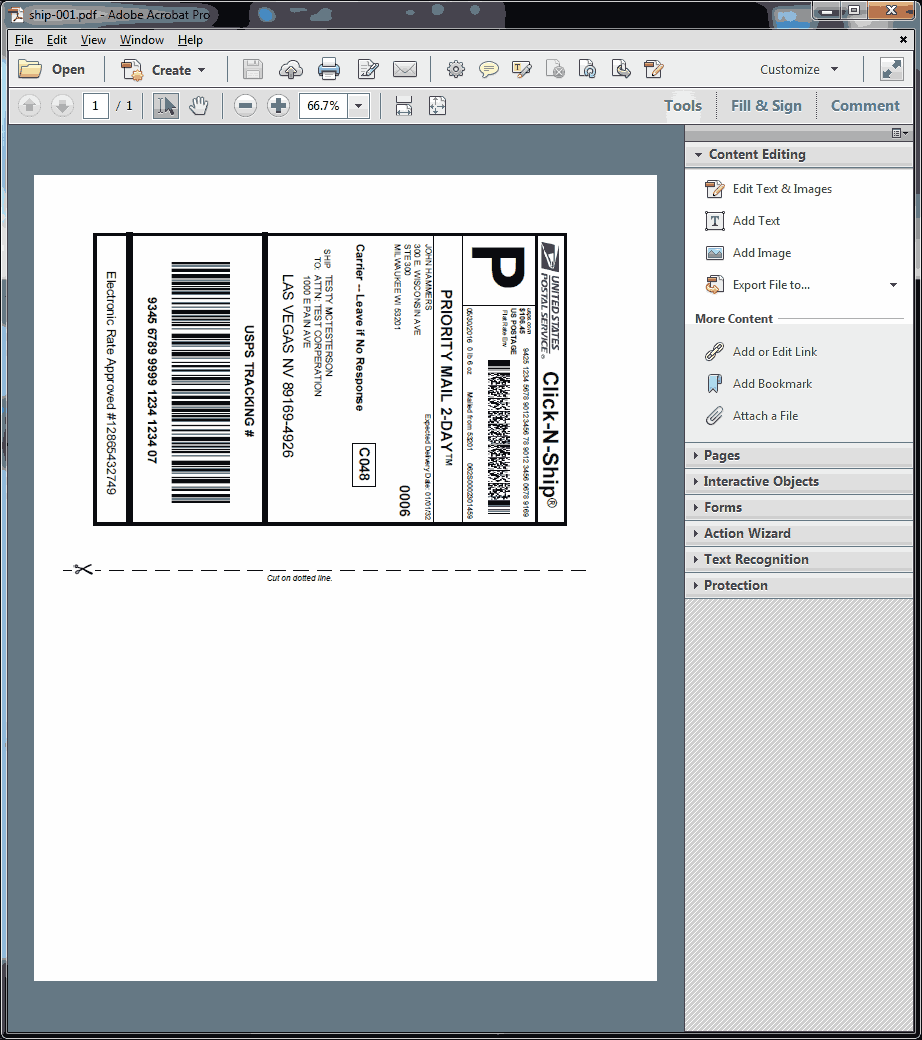Open the zoom level dropdown arrow
Image resolution: width=922 pixels, height=1040 pixels.
(x=359, y=105)
